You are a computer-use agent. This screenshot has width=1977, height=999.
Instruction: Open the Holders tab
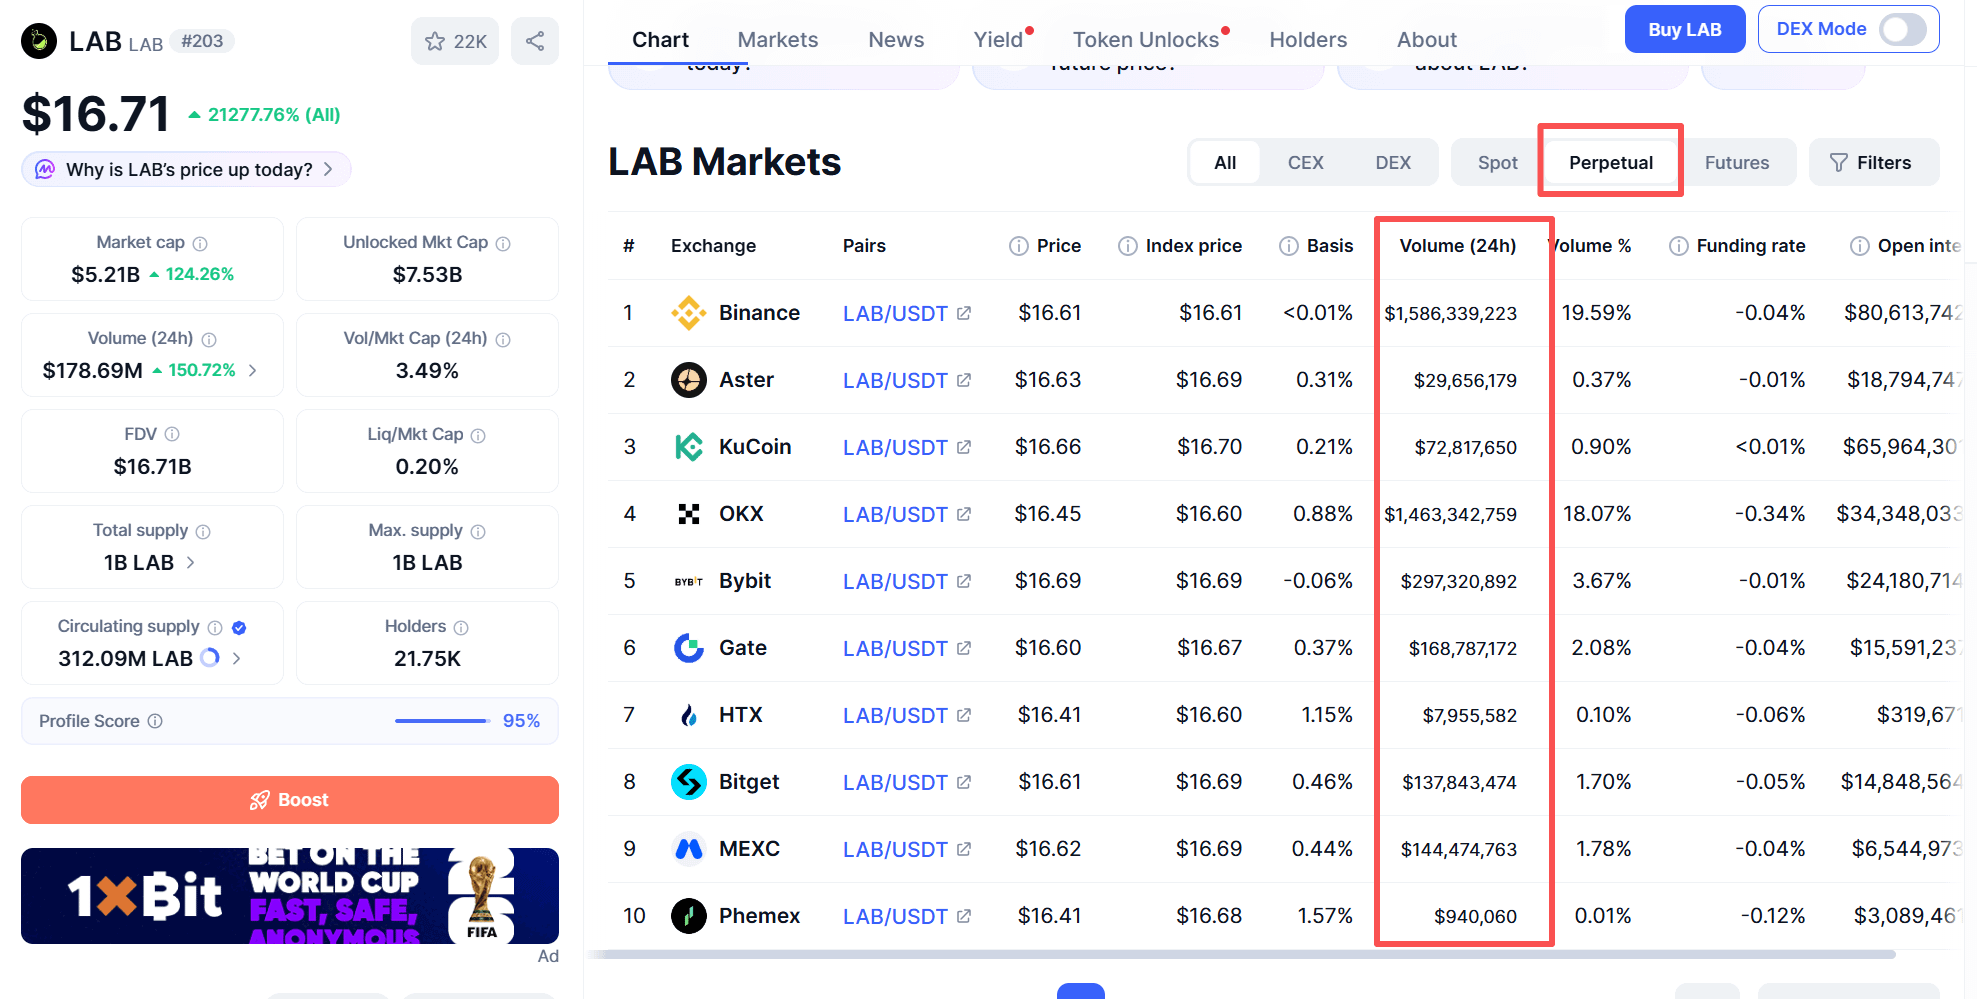tap(1308, 40)
